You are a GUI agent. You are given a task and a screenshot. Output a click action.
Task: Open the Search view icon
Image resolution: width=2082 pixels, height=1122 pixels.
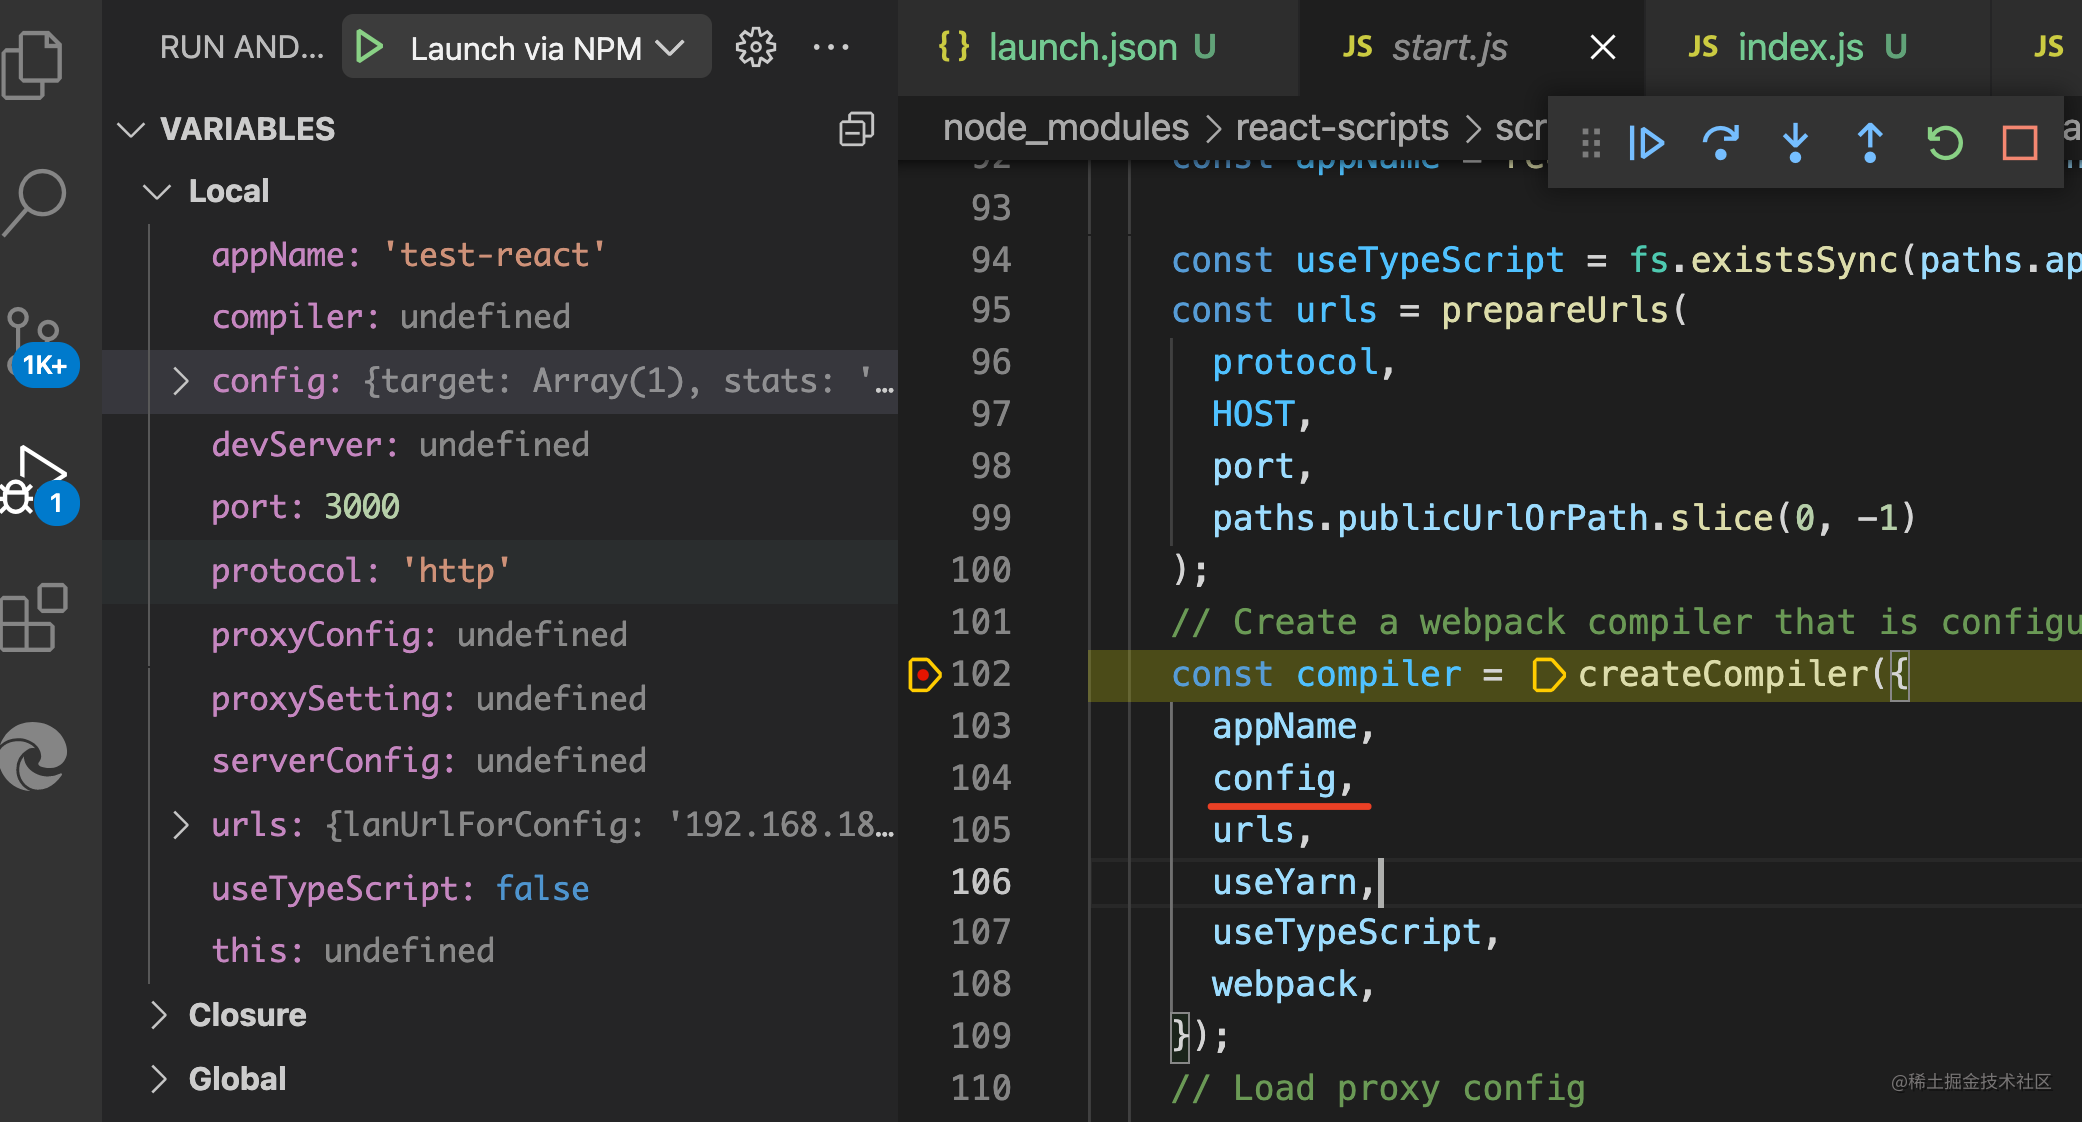coord(34,200)
